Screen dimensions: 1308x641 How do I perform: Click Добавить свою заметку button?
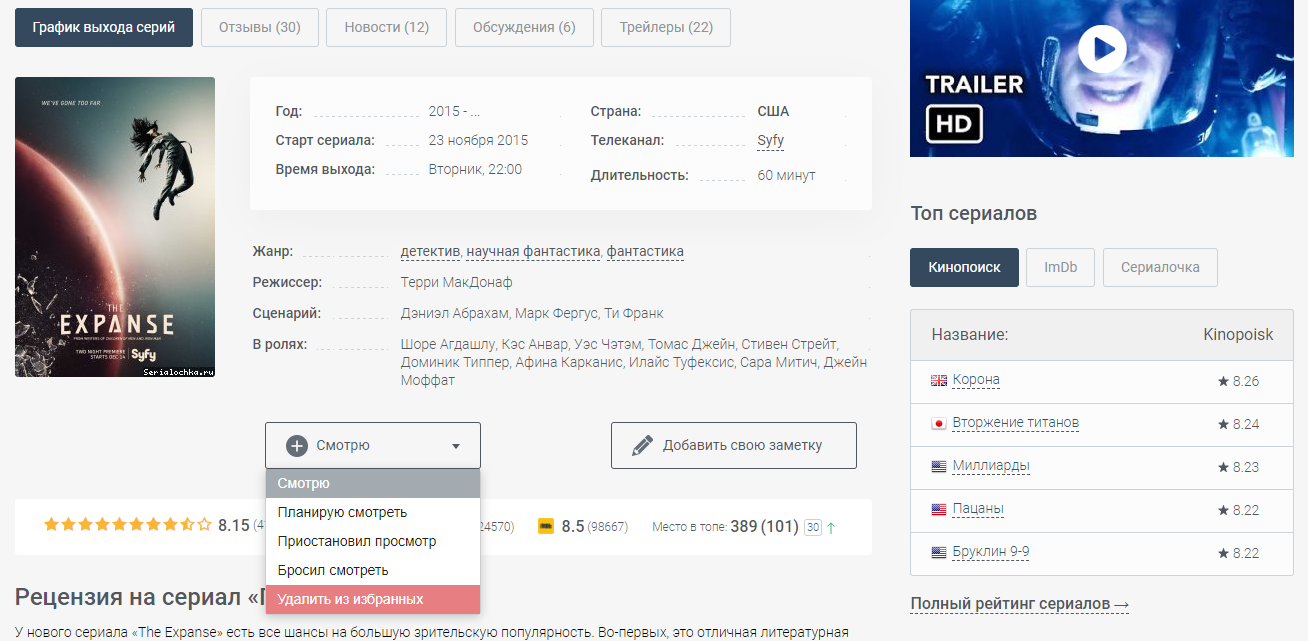(734, 446)
